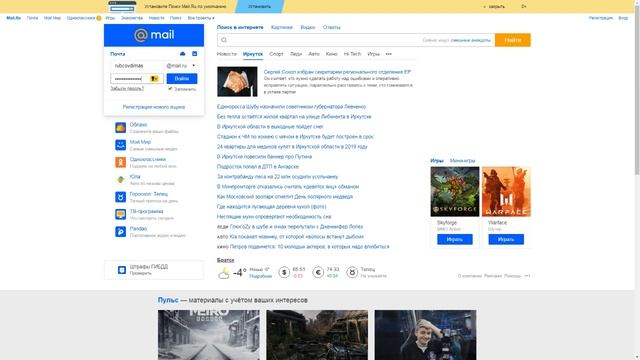Open the Пульс card showing a smiling man

tap(425, 335)
